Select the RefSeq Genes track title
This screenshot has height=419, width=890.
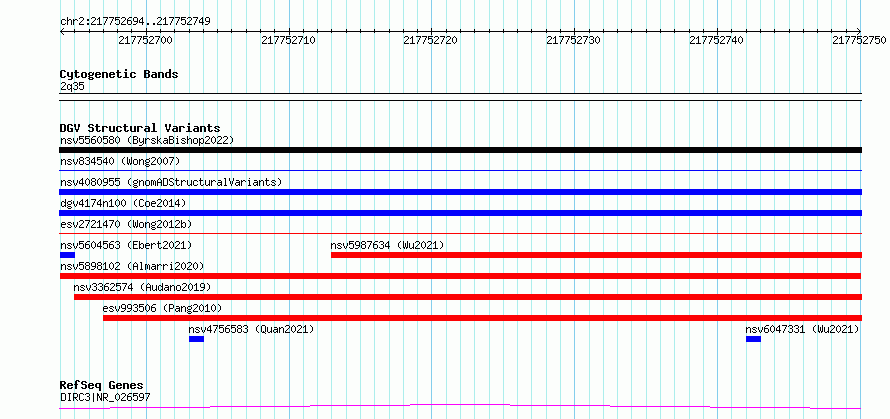tap(101, 386)
